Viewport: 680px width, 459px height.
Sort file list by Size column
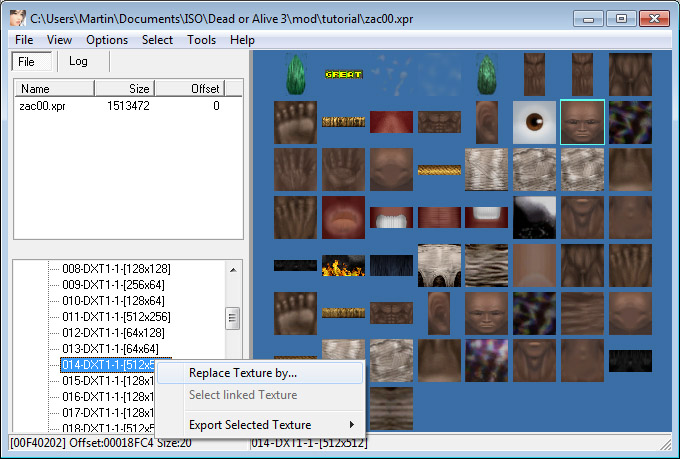(124, 89)
